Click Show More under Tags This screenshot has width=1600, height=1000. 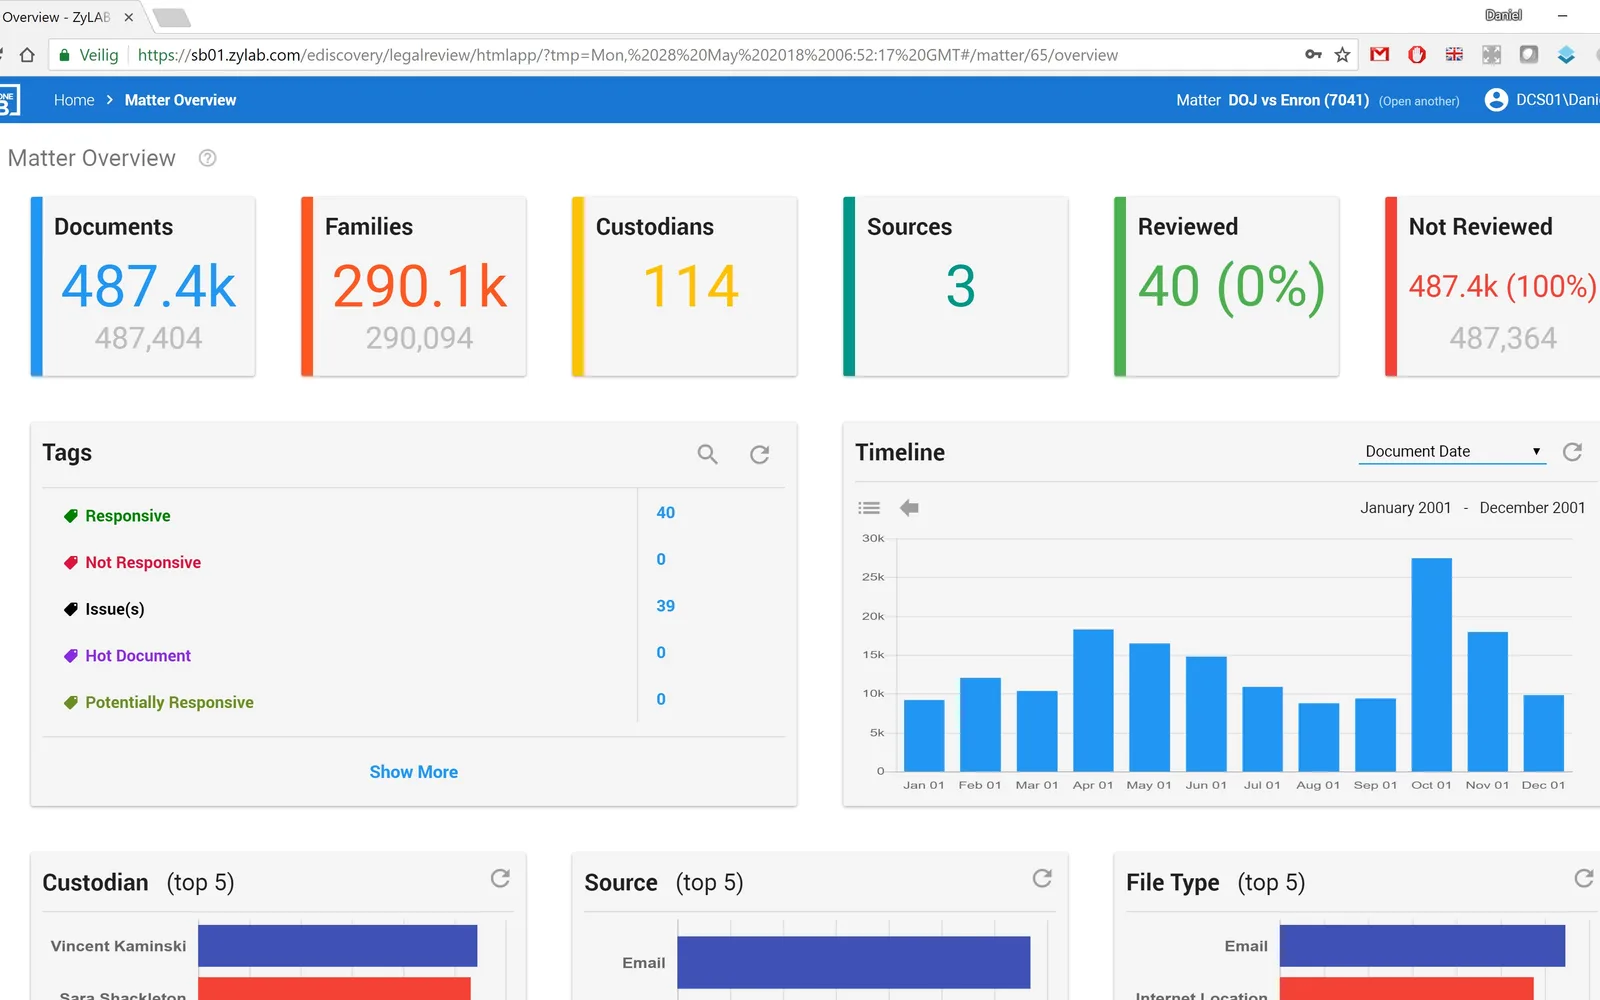click(414, 772)
